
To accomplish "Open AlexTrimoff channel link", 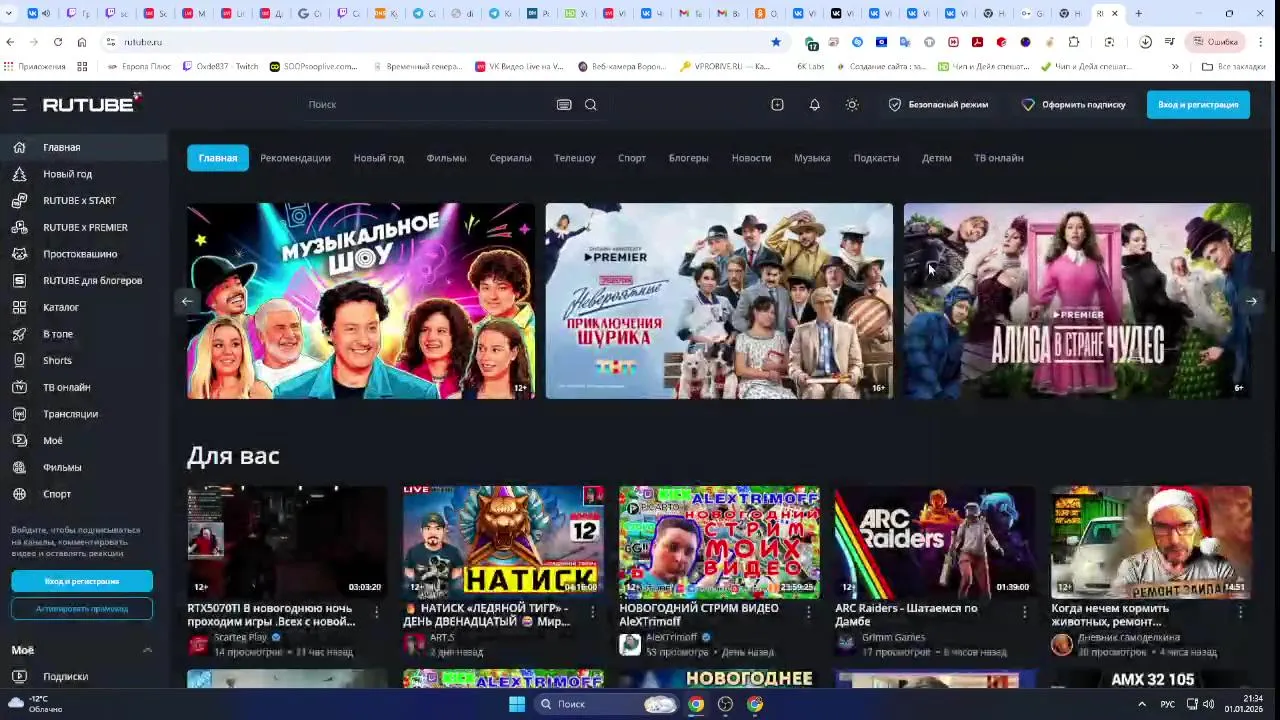I will point(672,637).
